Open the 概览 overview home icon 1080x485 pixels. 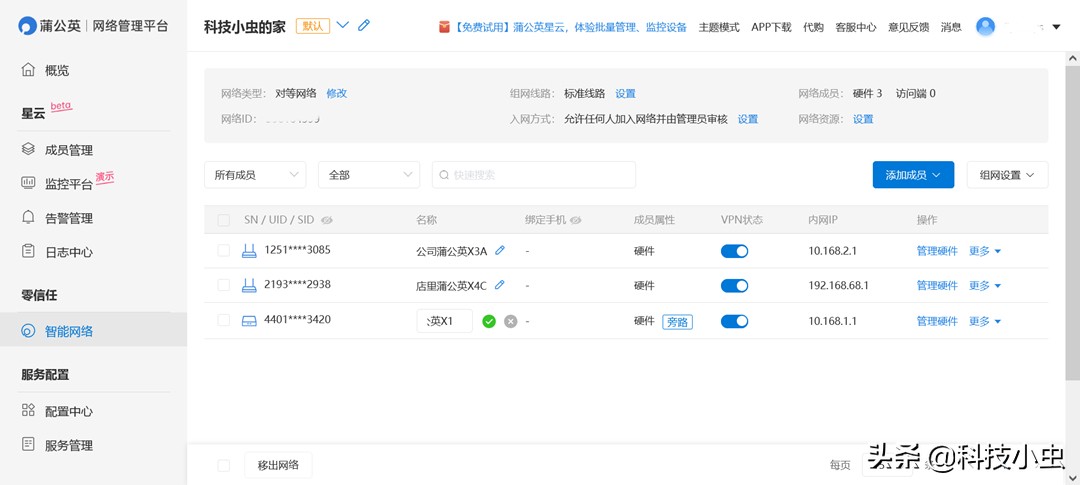28,70
